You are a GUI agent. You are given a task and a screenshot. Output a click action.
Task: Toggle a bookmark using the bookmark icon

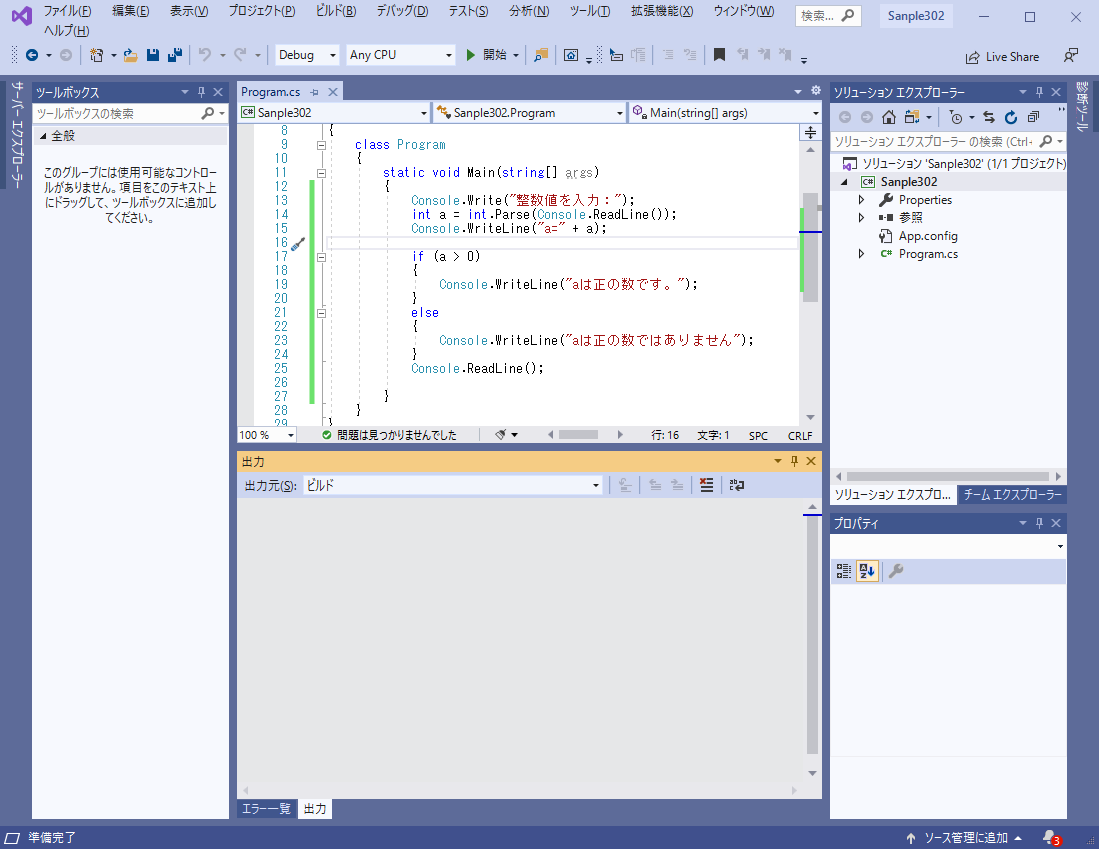[x=719, y=55]
